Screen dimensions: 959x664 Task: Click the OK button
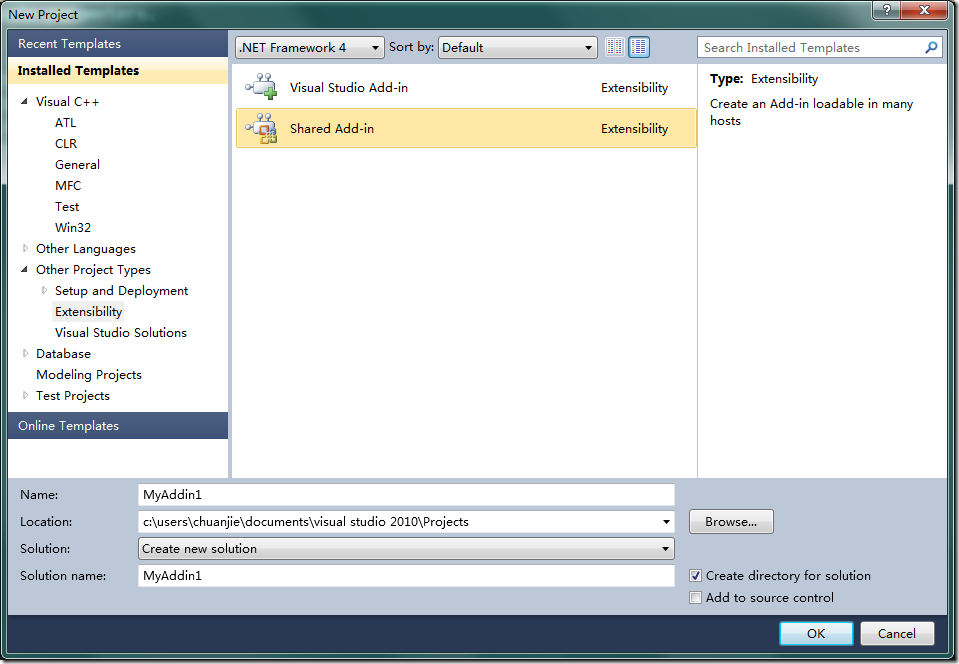tap(816, 633)
